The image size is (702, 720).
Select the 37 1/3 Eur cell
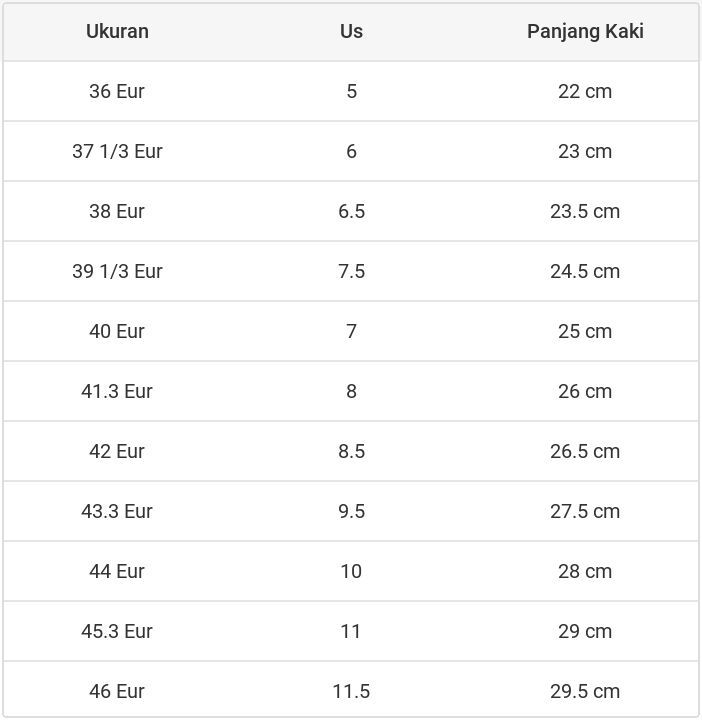[x=117, y=151]
